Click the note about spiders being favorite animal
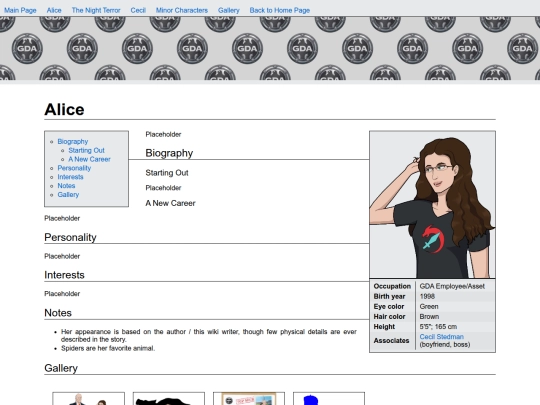Viewport: 540px width, 405px height. [108, 348]
